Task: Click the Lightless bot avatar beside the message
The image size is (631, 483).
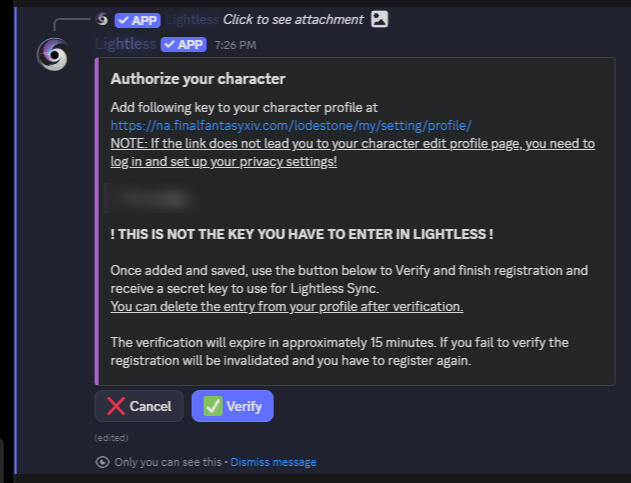Action: pyautogui.click(x=52, y=55)
